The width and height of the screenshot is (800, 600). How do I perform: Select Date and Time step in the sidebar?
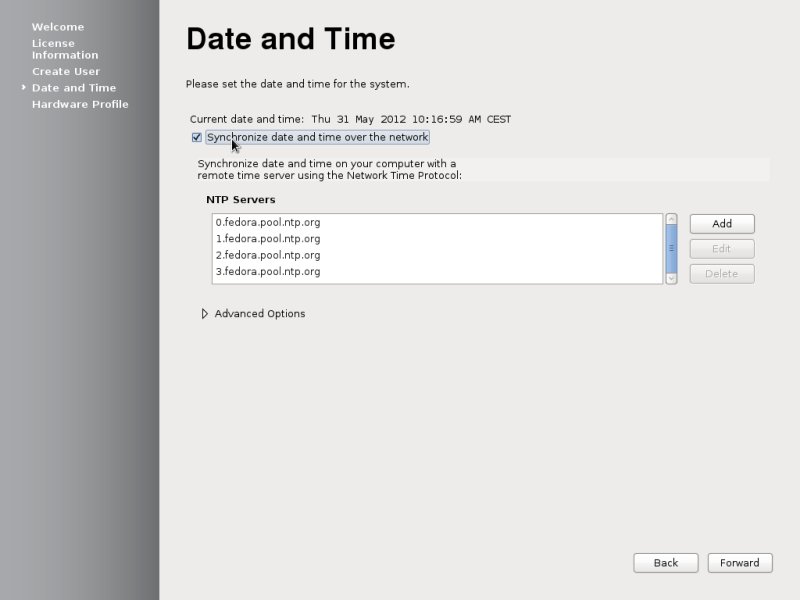pos(74,88)
